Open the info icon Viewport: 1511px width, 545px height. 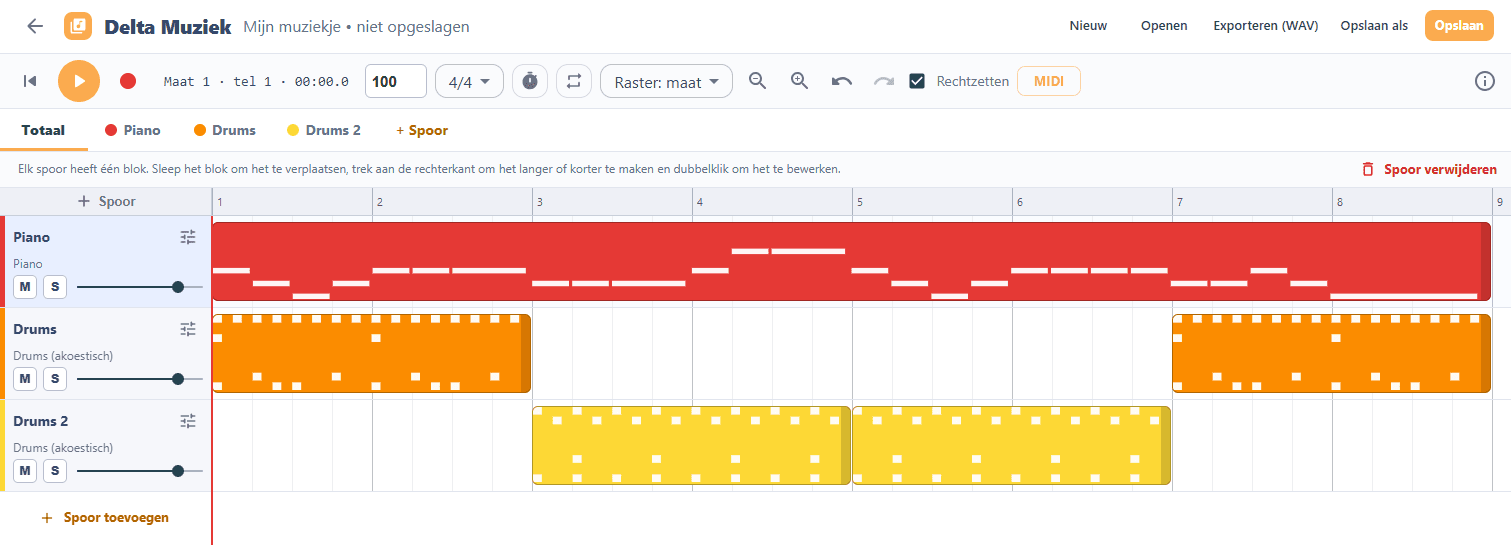click(1485, 81)
